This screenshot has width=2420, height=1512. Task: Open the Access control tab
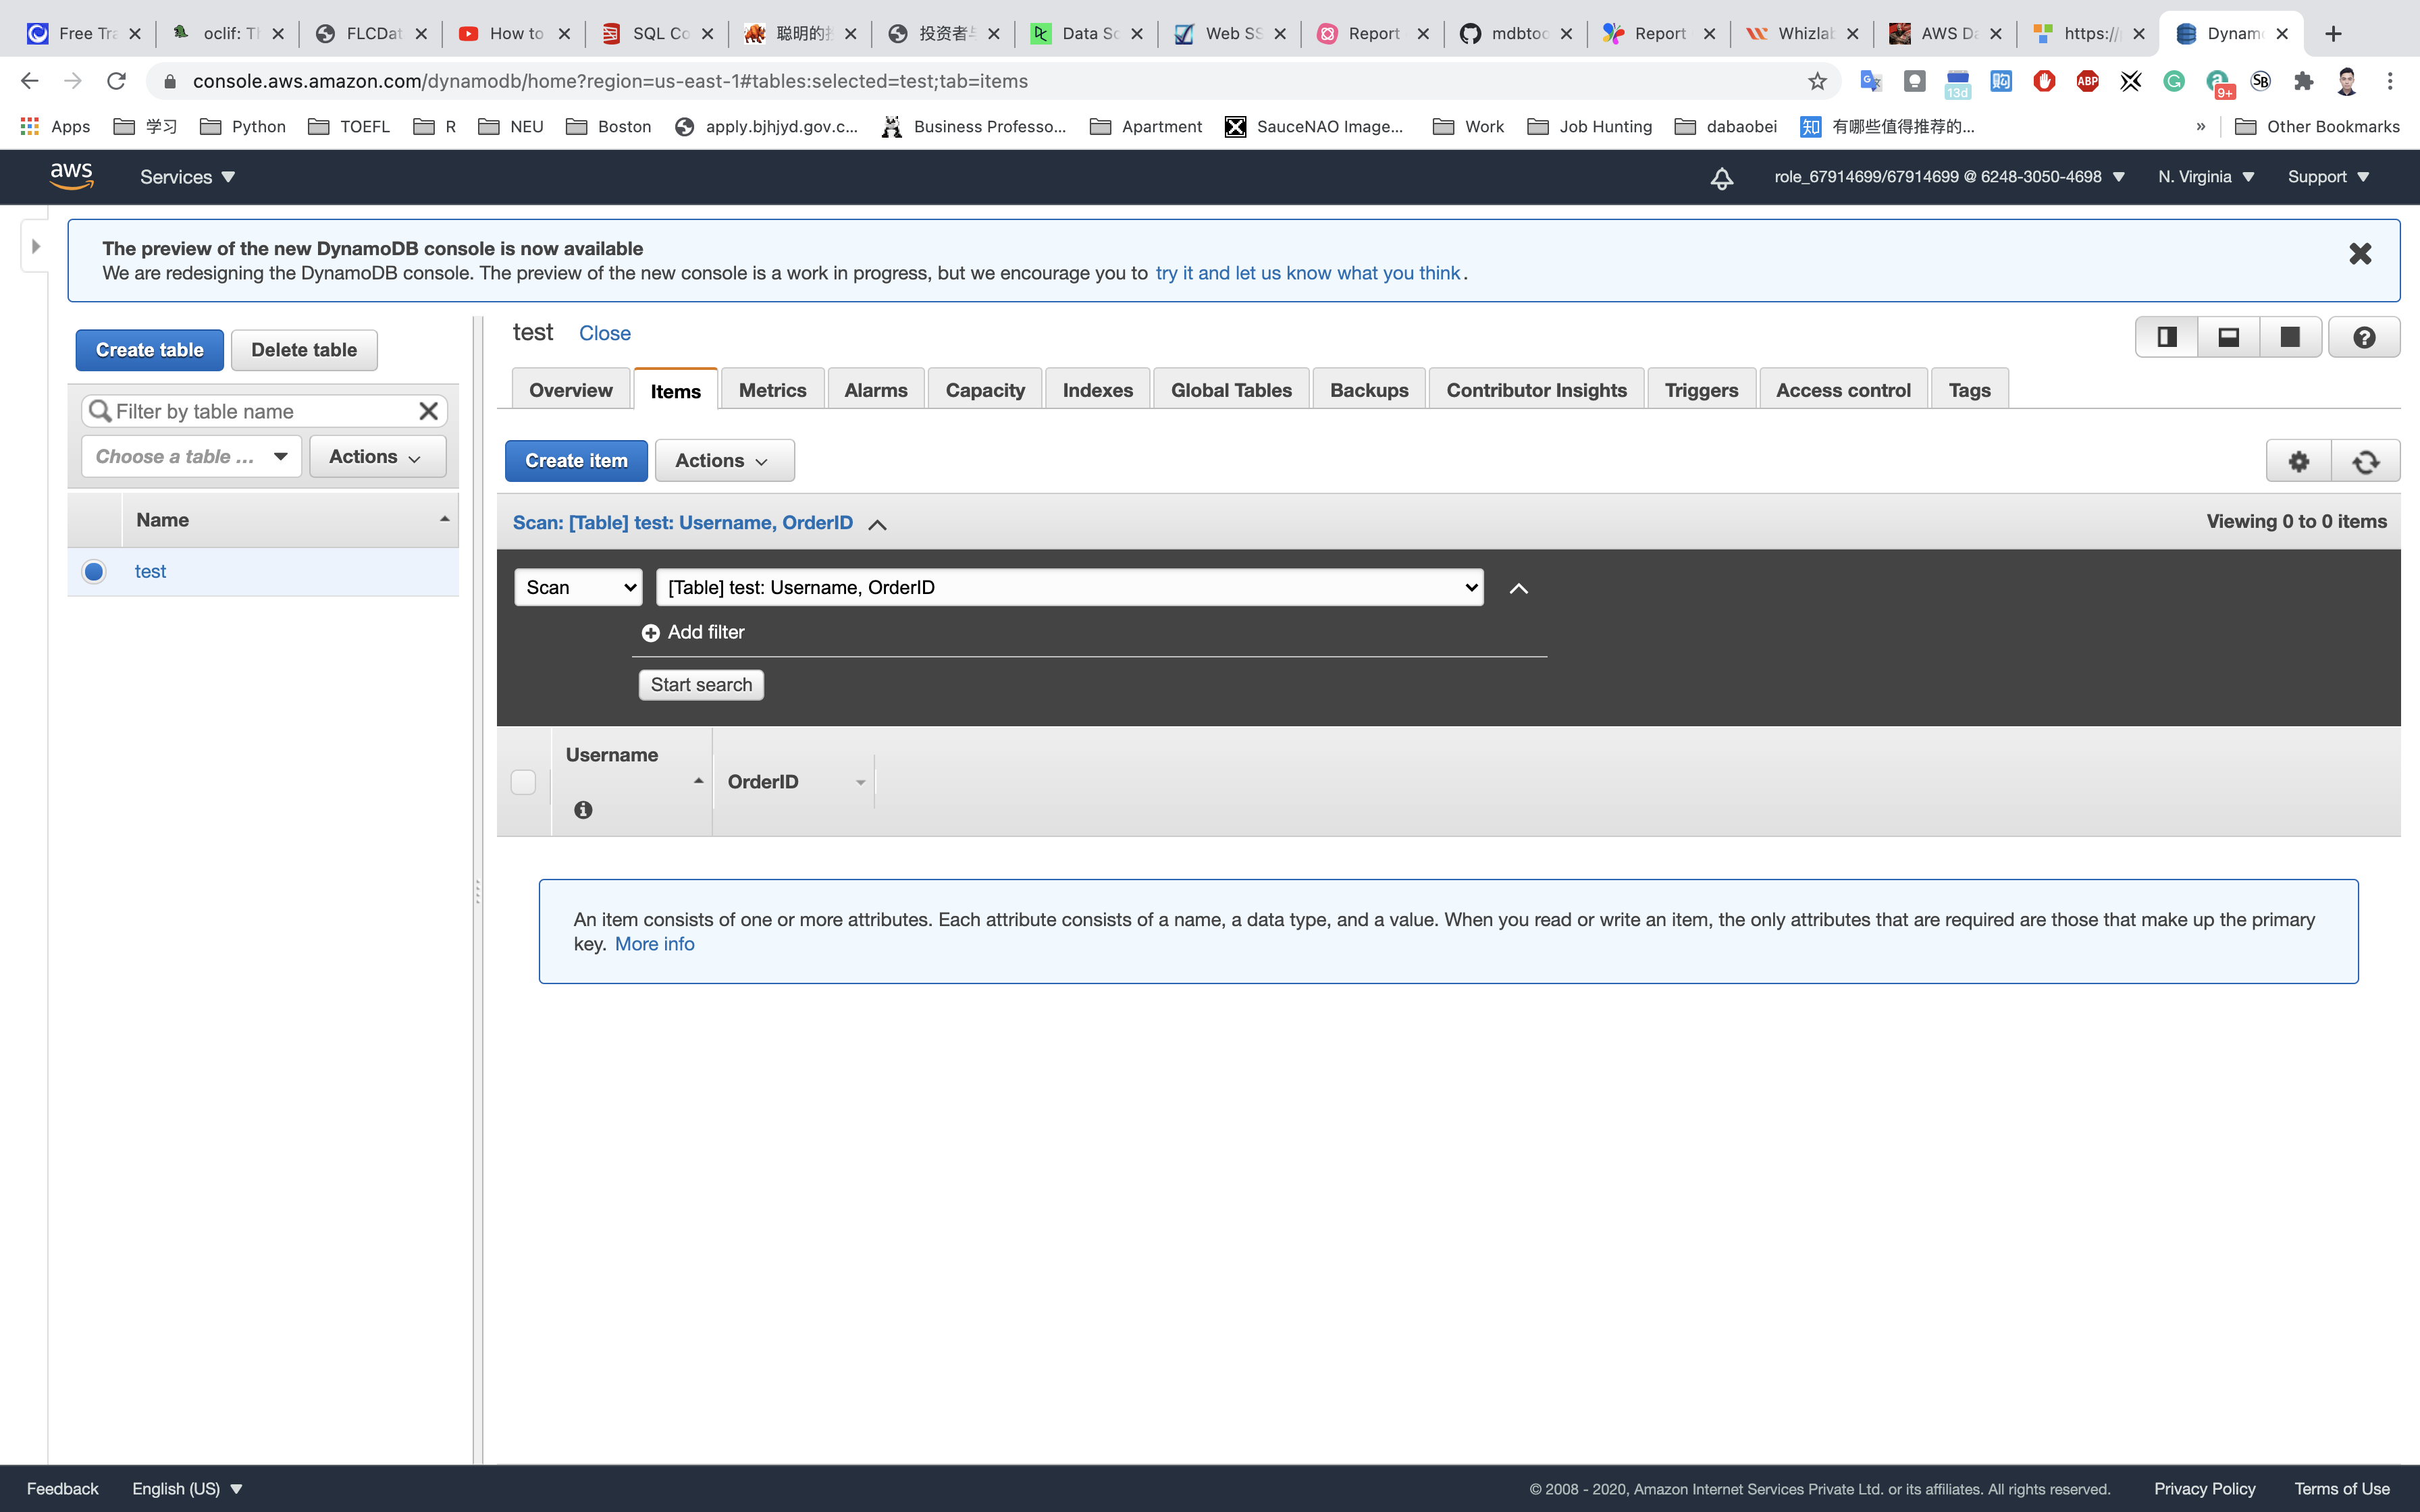(x=1842, y=390)
